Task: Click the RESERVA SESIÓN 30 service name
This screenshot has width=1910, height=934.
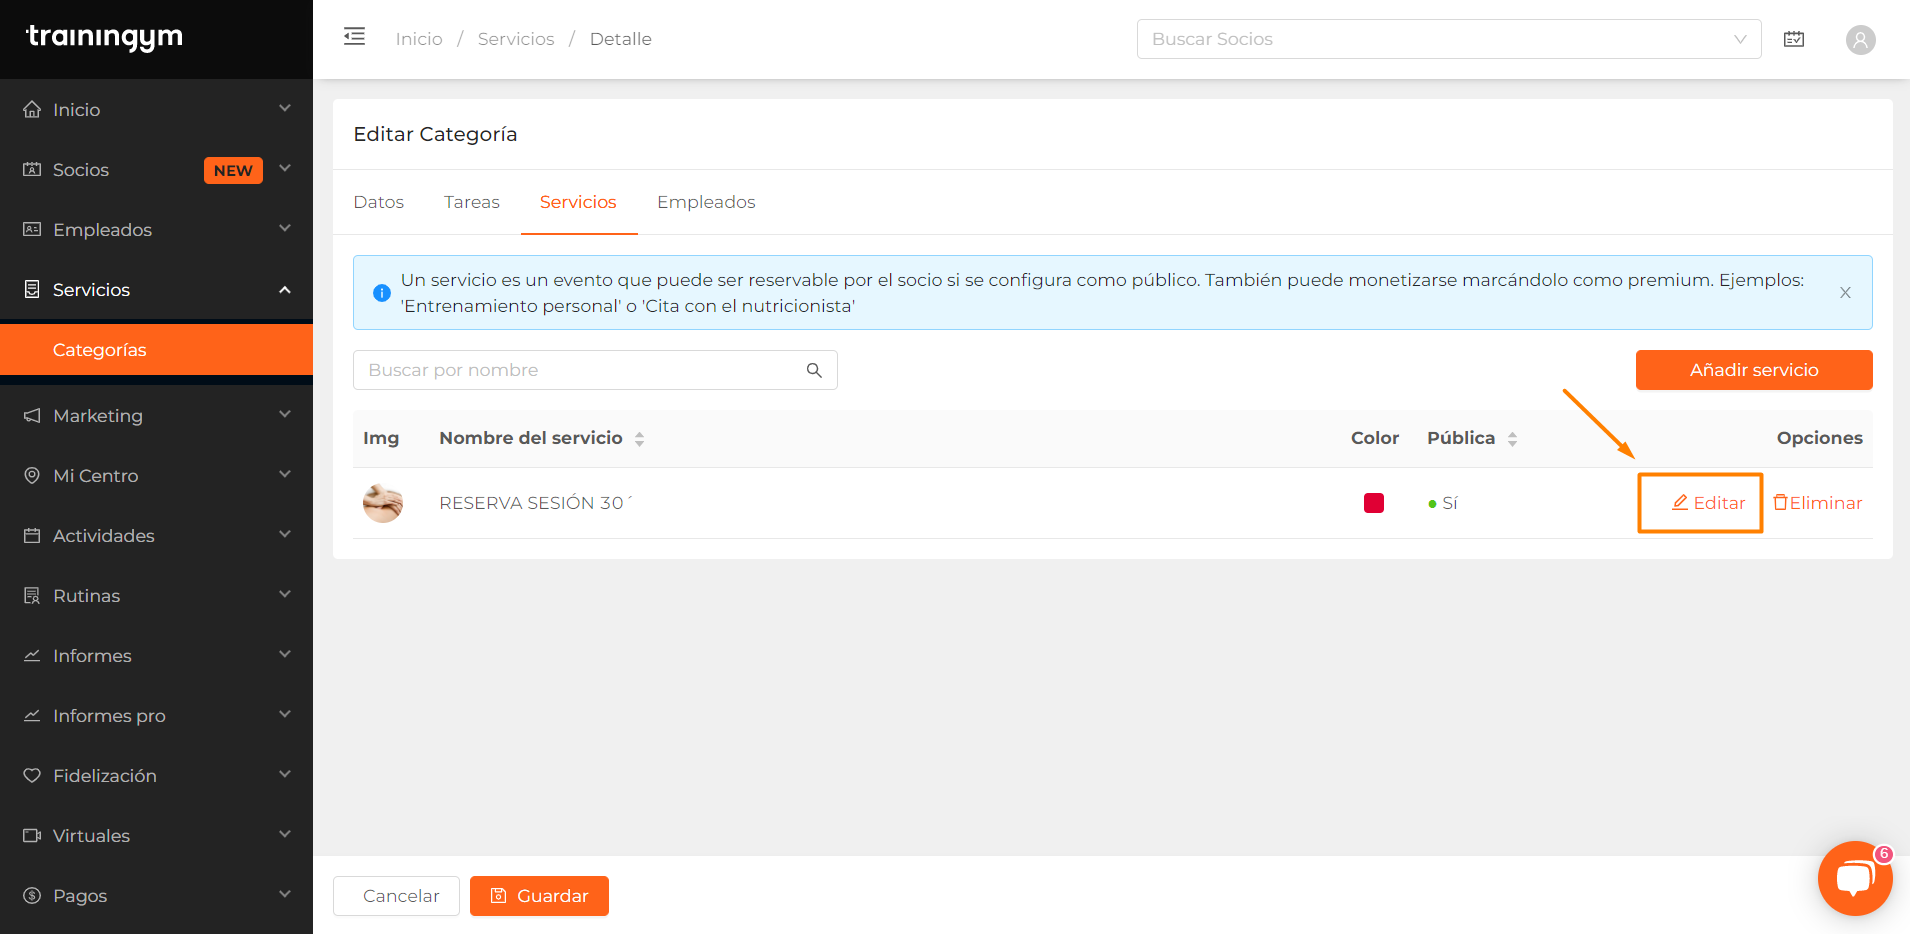Action: click(x=535, y=503)
